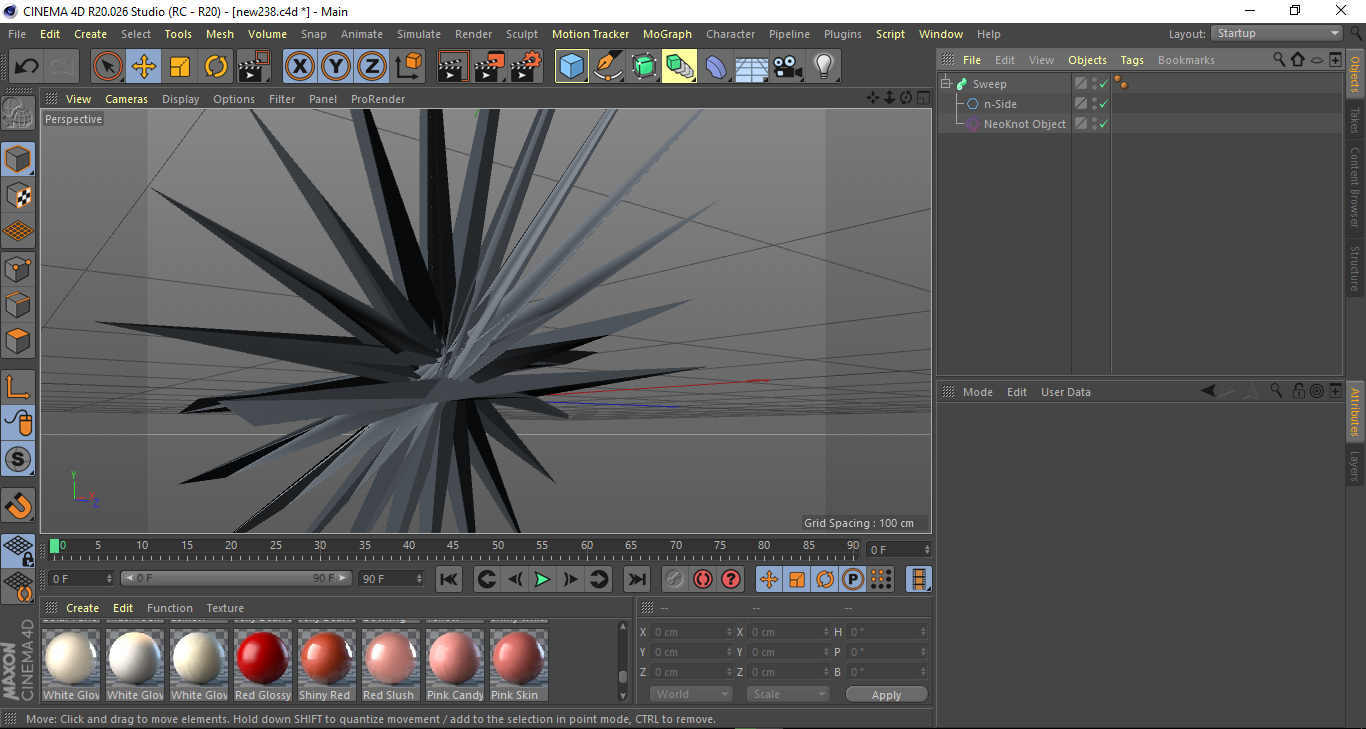Play the animation forwards
This screenshot has height=729, width=1366.
tap(542, 579)
